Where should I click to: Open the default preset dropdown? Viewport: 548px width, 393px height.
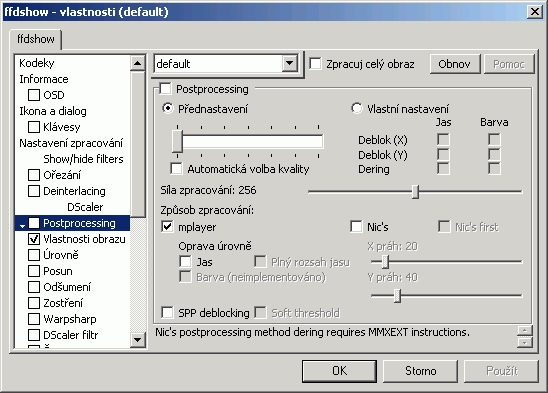coord(290,64)
